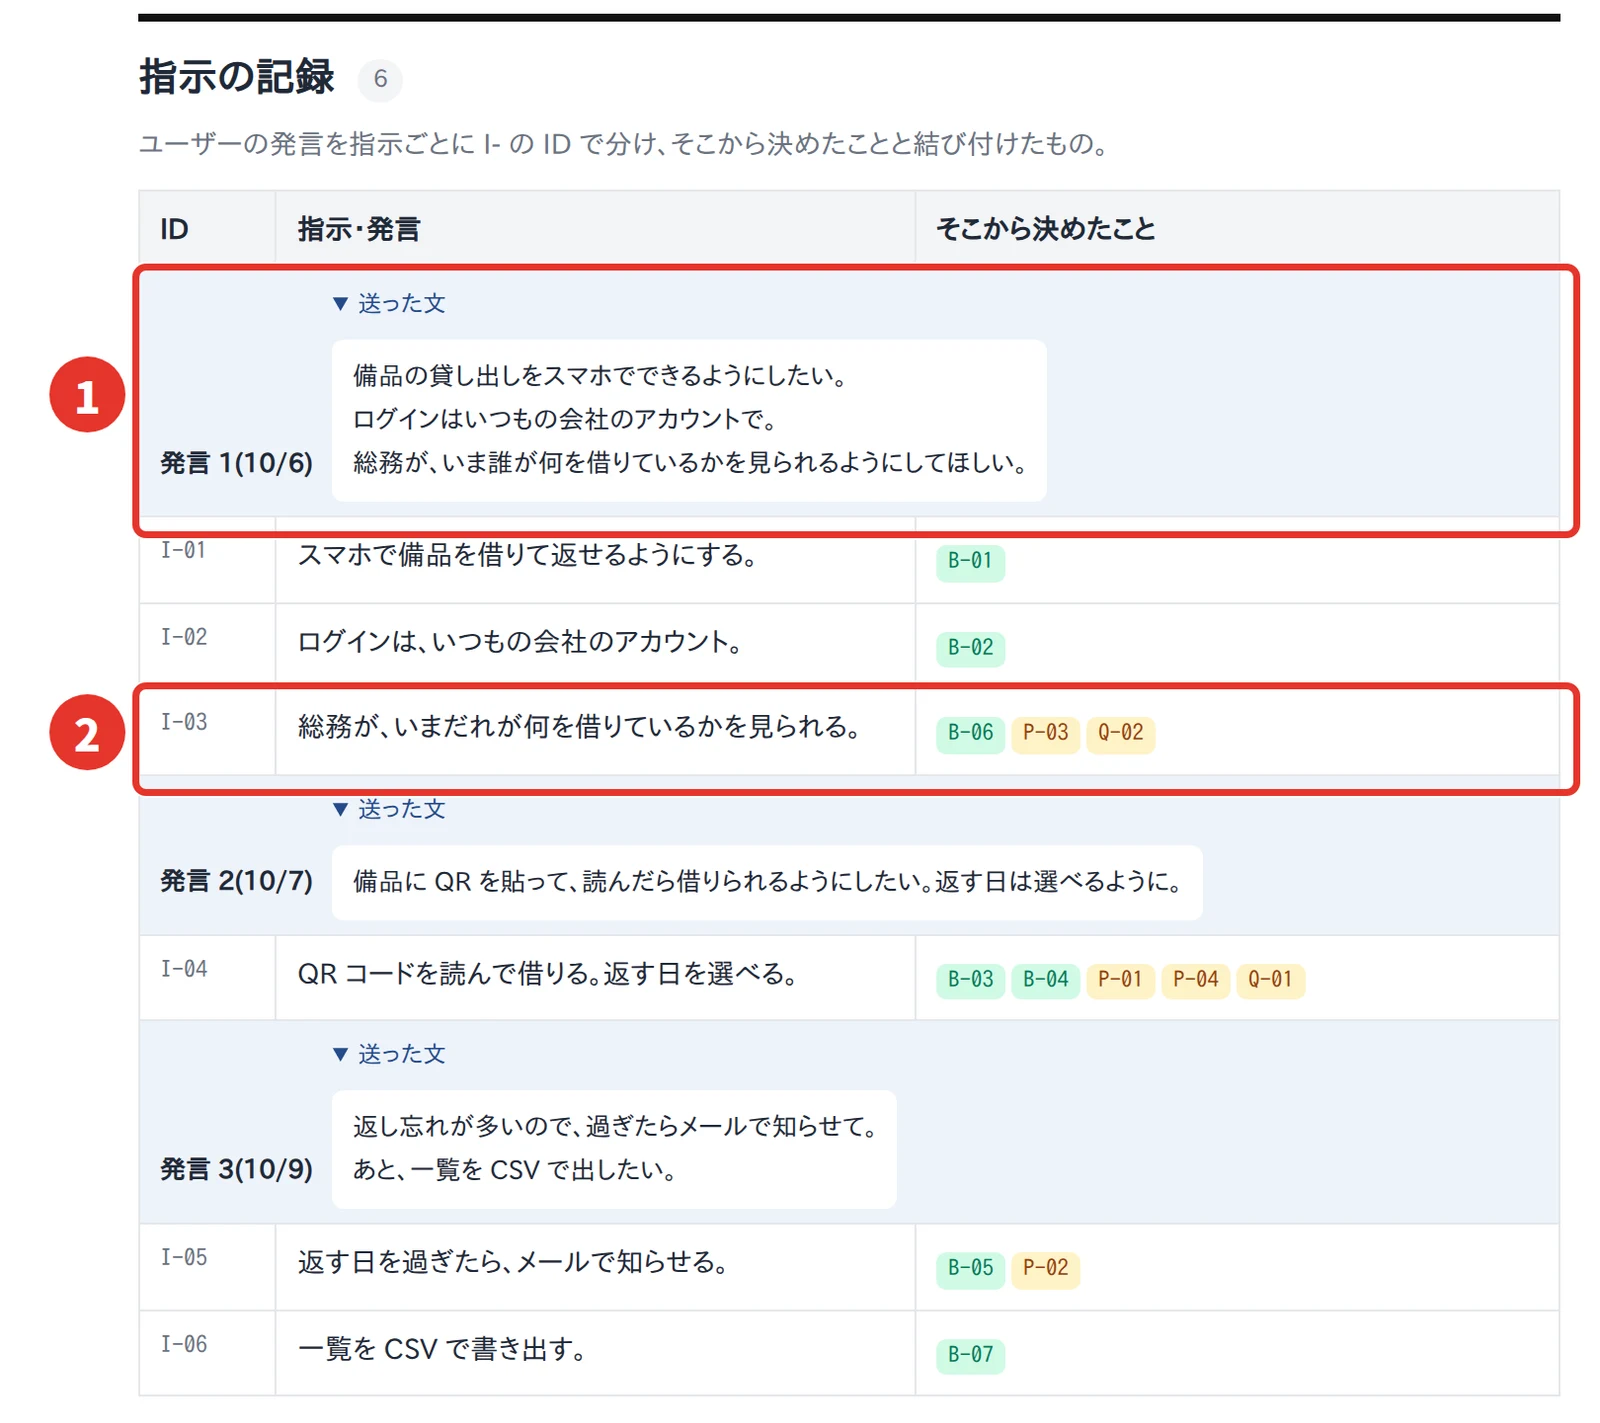
Task: Click the text スマホで備品を借りて返せるようにする。
Action: coord(528,555)
